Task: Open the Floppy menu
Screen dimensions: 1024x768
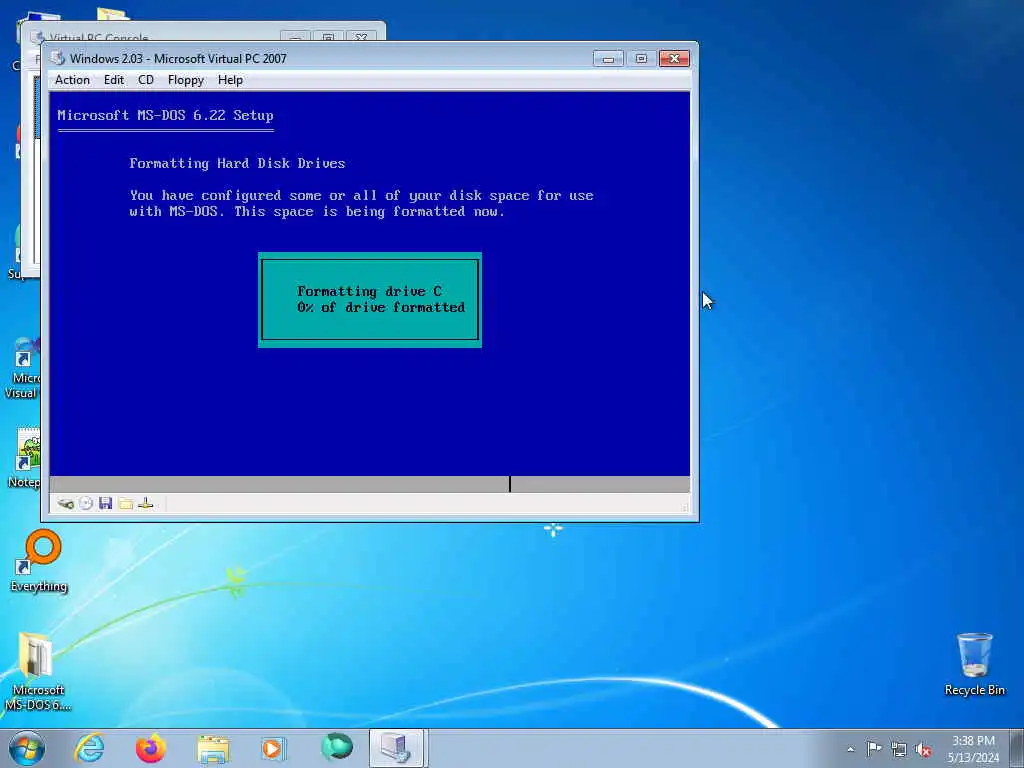Action: pos(185,80)
